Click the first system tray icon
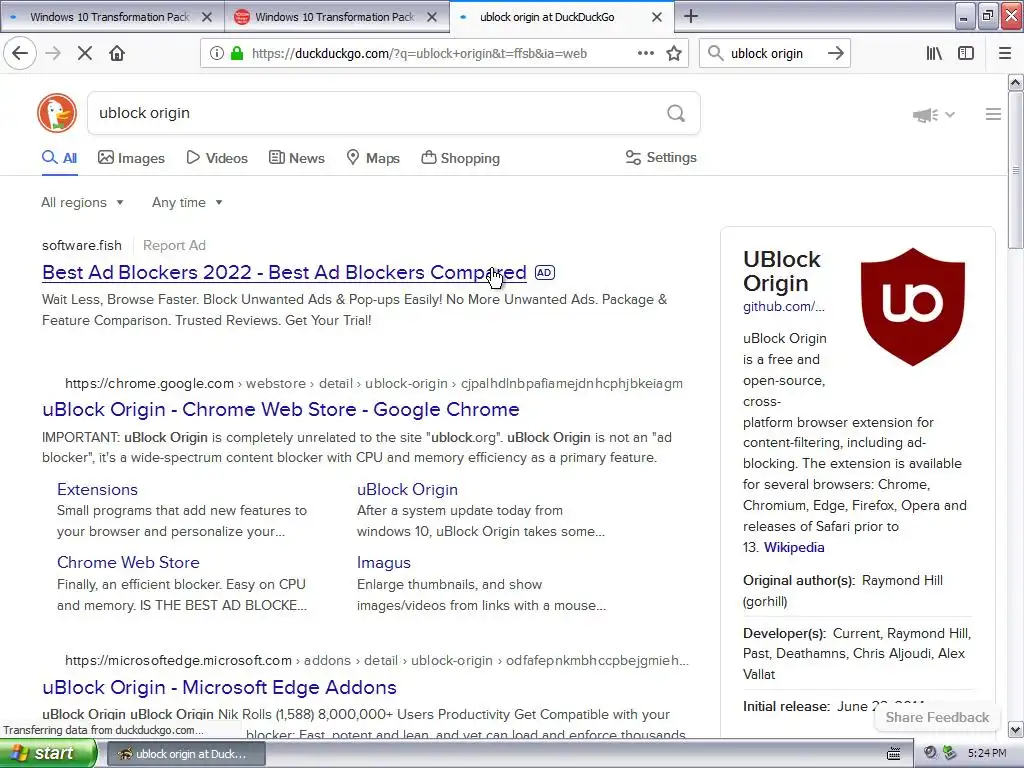 click(x=931, y=753)
